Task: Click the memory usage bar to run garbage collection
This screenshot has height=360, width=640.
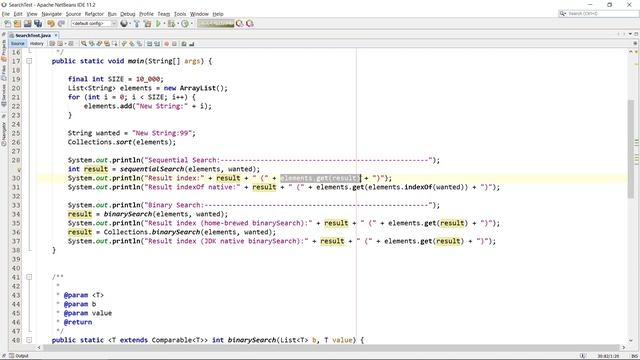Action: 216,24
